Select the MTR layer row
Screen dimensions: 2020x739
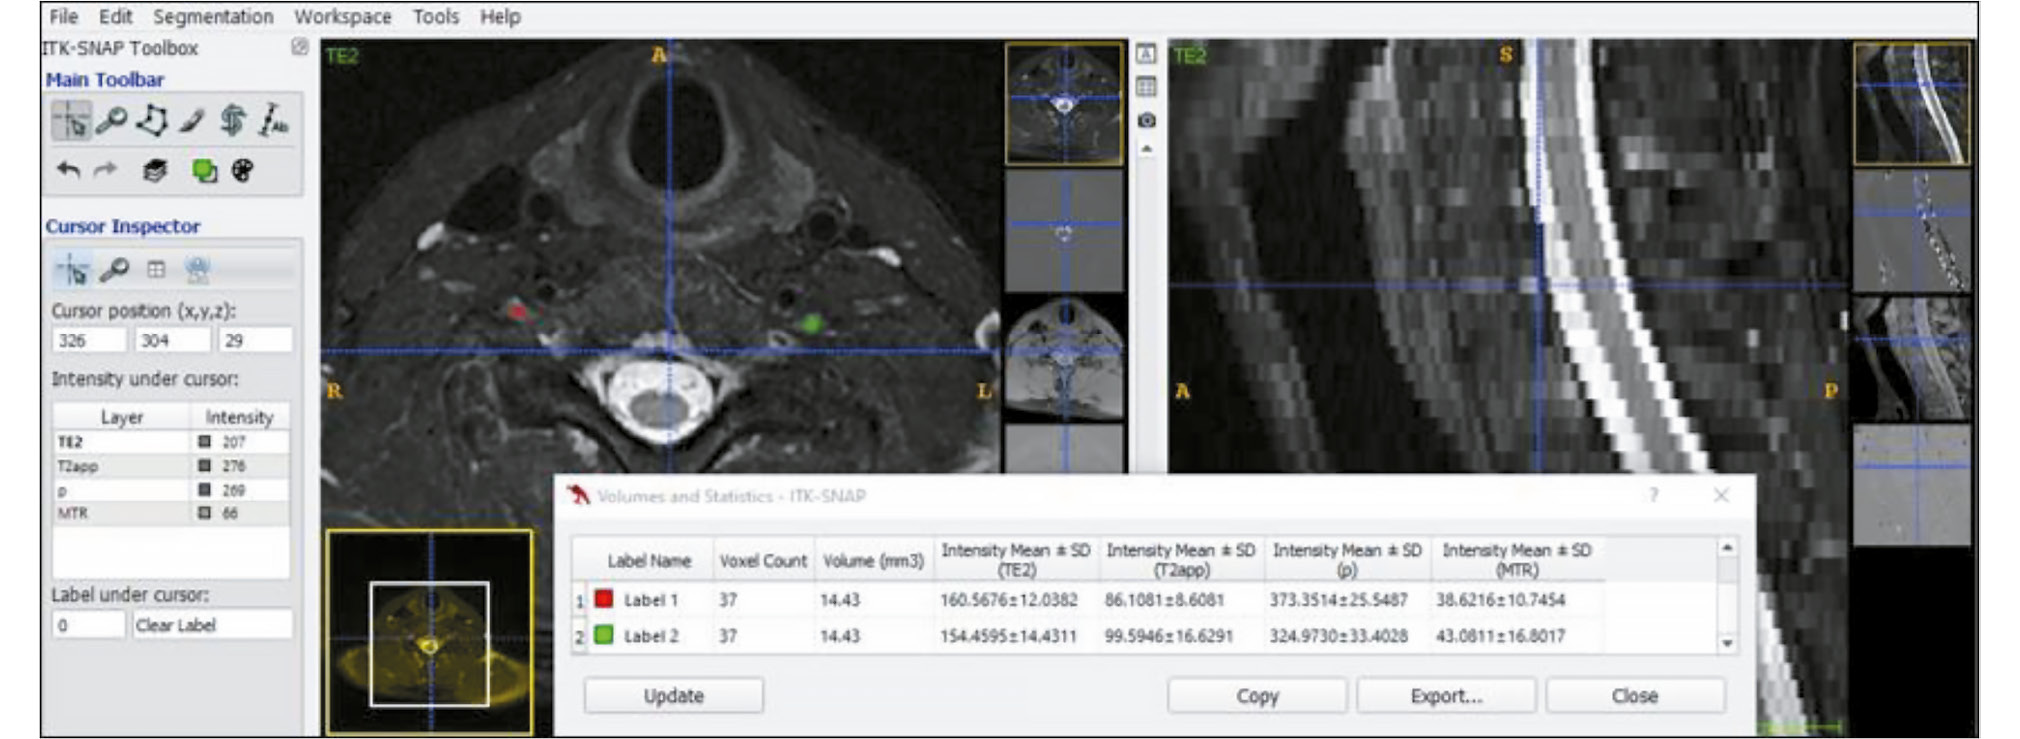pyautogui.click(x=120, y=513)
